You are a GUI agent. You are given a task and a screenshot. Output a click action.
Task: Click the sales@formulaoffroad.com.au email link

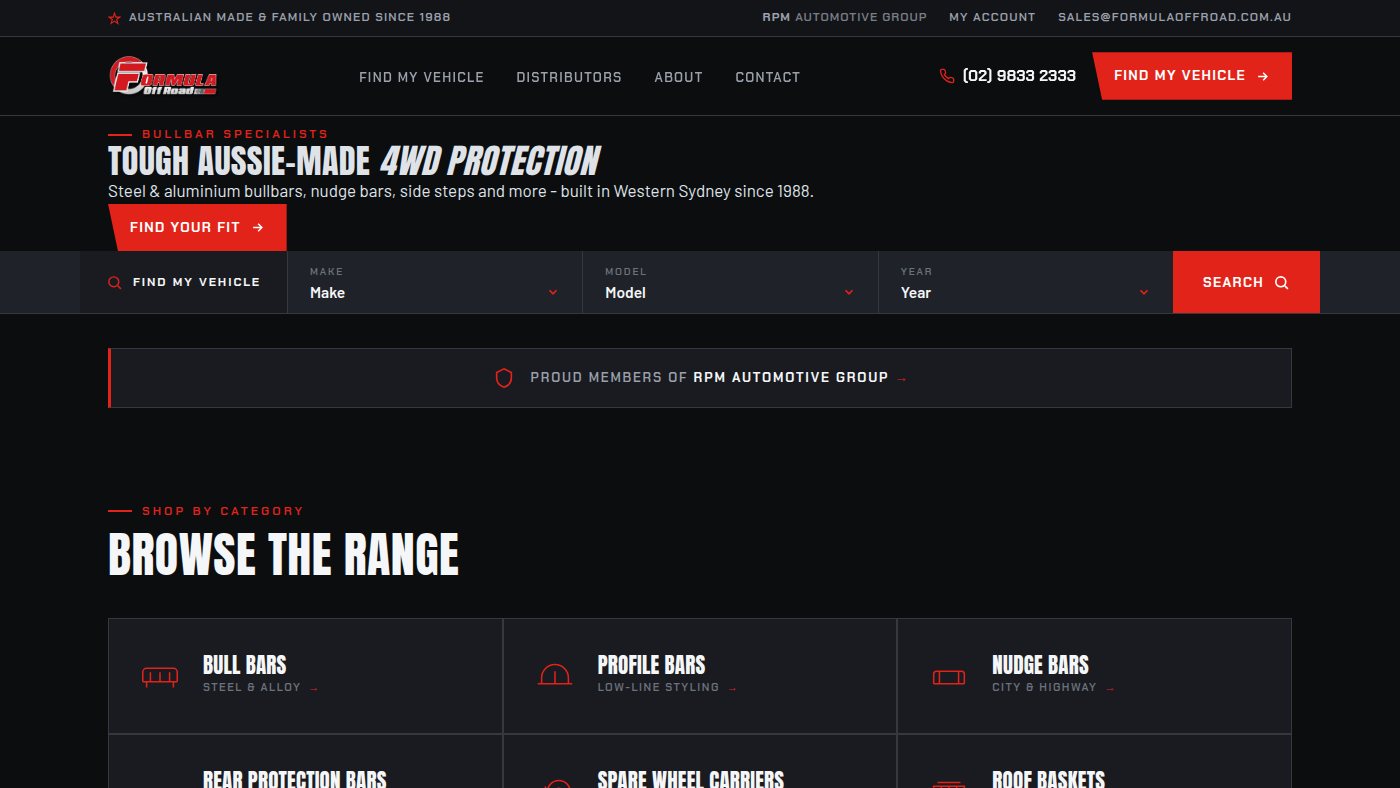coord(1175,17)
